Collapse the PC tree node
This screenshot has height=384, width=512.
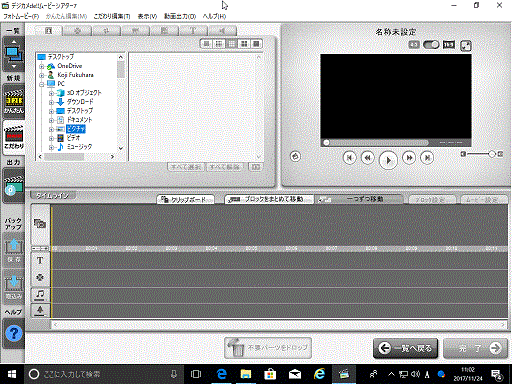[42, 84]
